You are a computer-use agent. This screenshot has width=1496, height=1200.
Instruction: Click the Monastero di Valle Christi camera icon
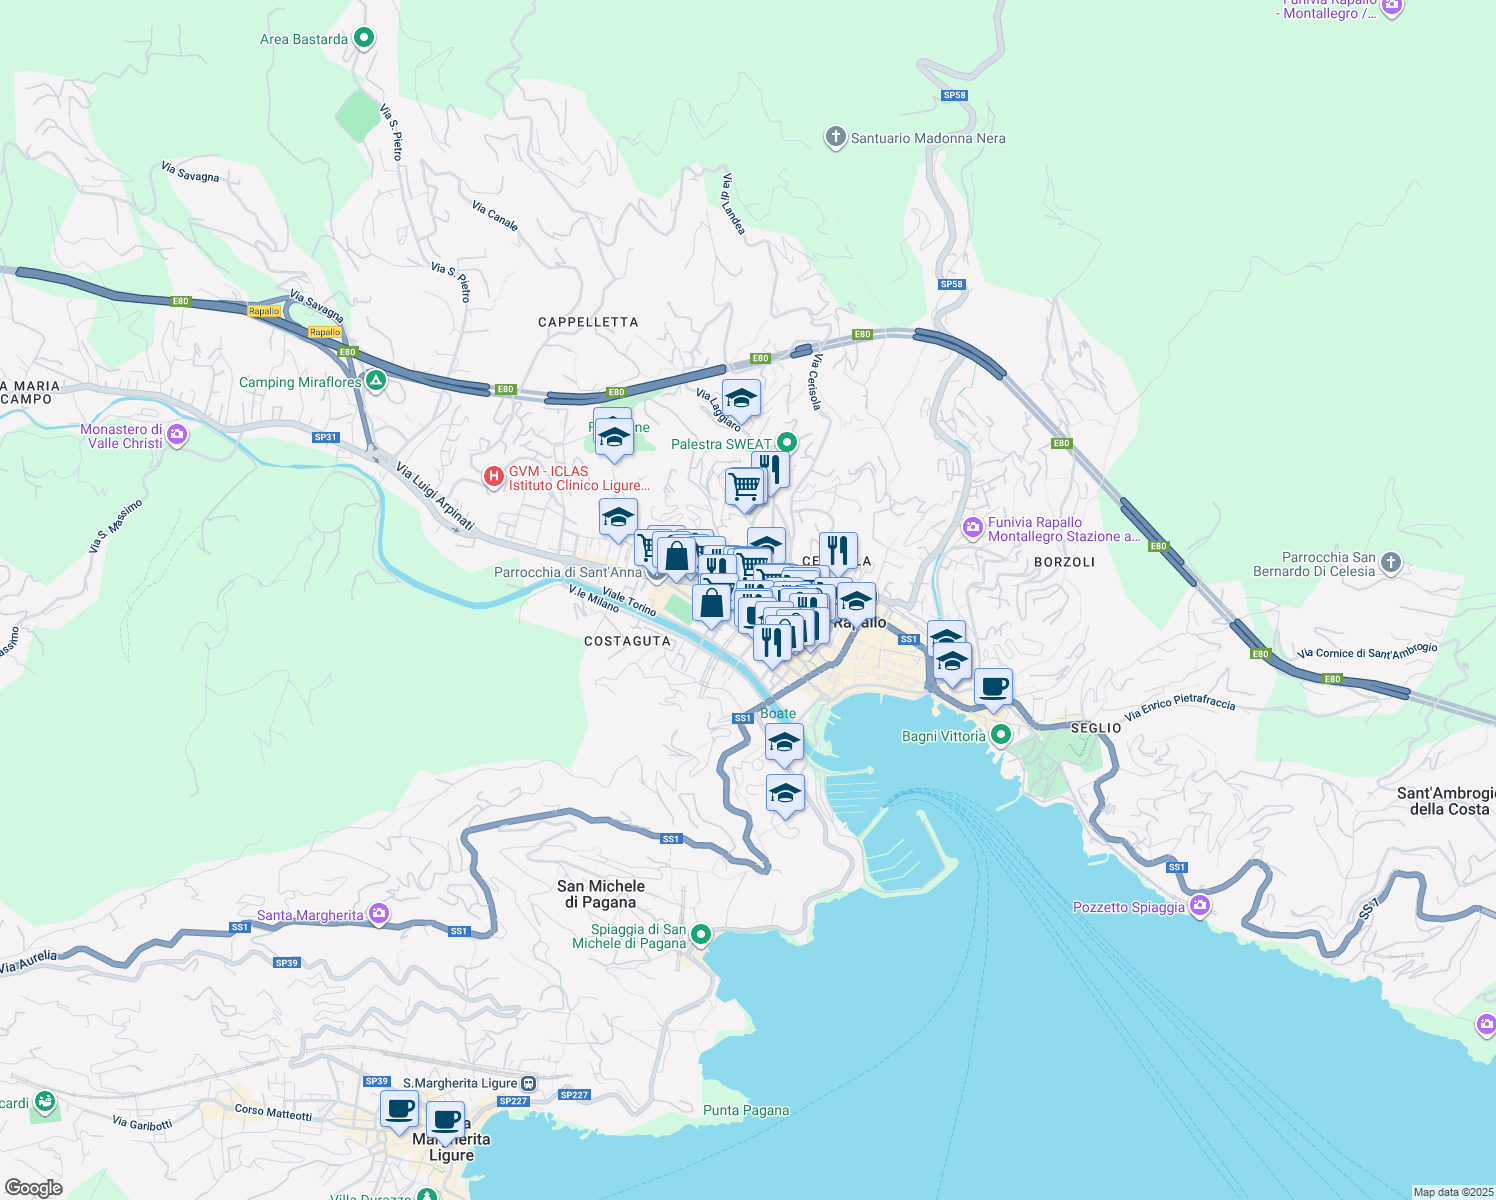point(177,435)
